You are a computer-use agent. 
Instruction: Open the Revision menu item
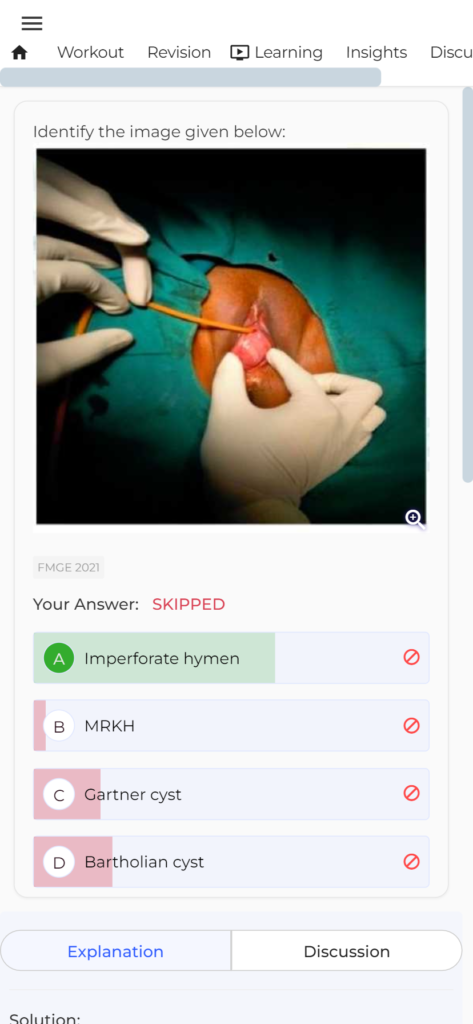(179, 53)
